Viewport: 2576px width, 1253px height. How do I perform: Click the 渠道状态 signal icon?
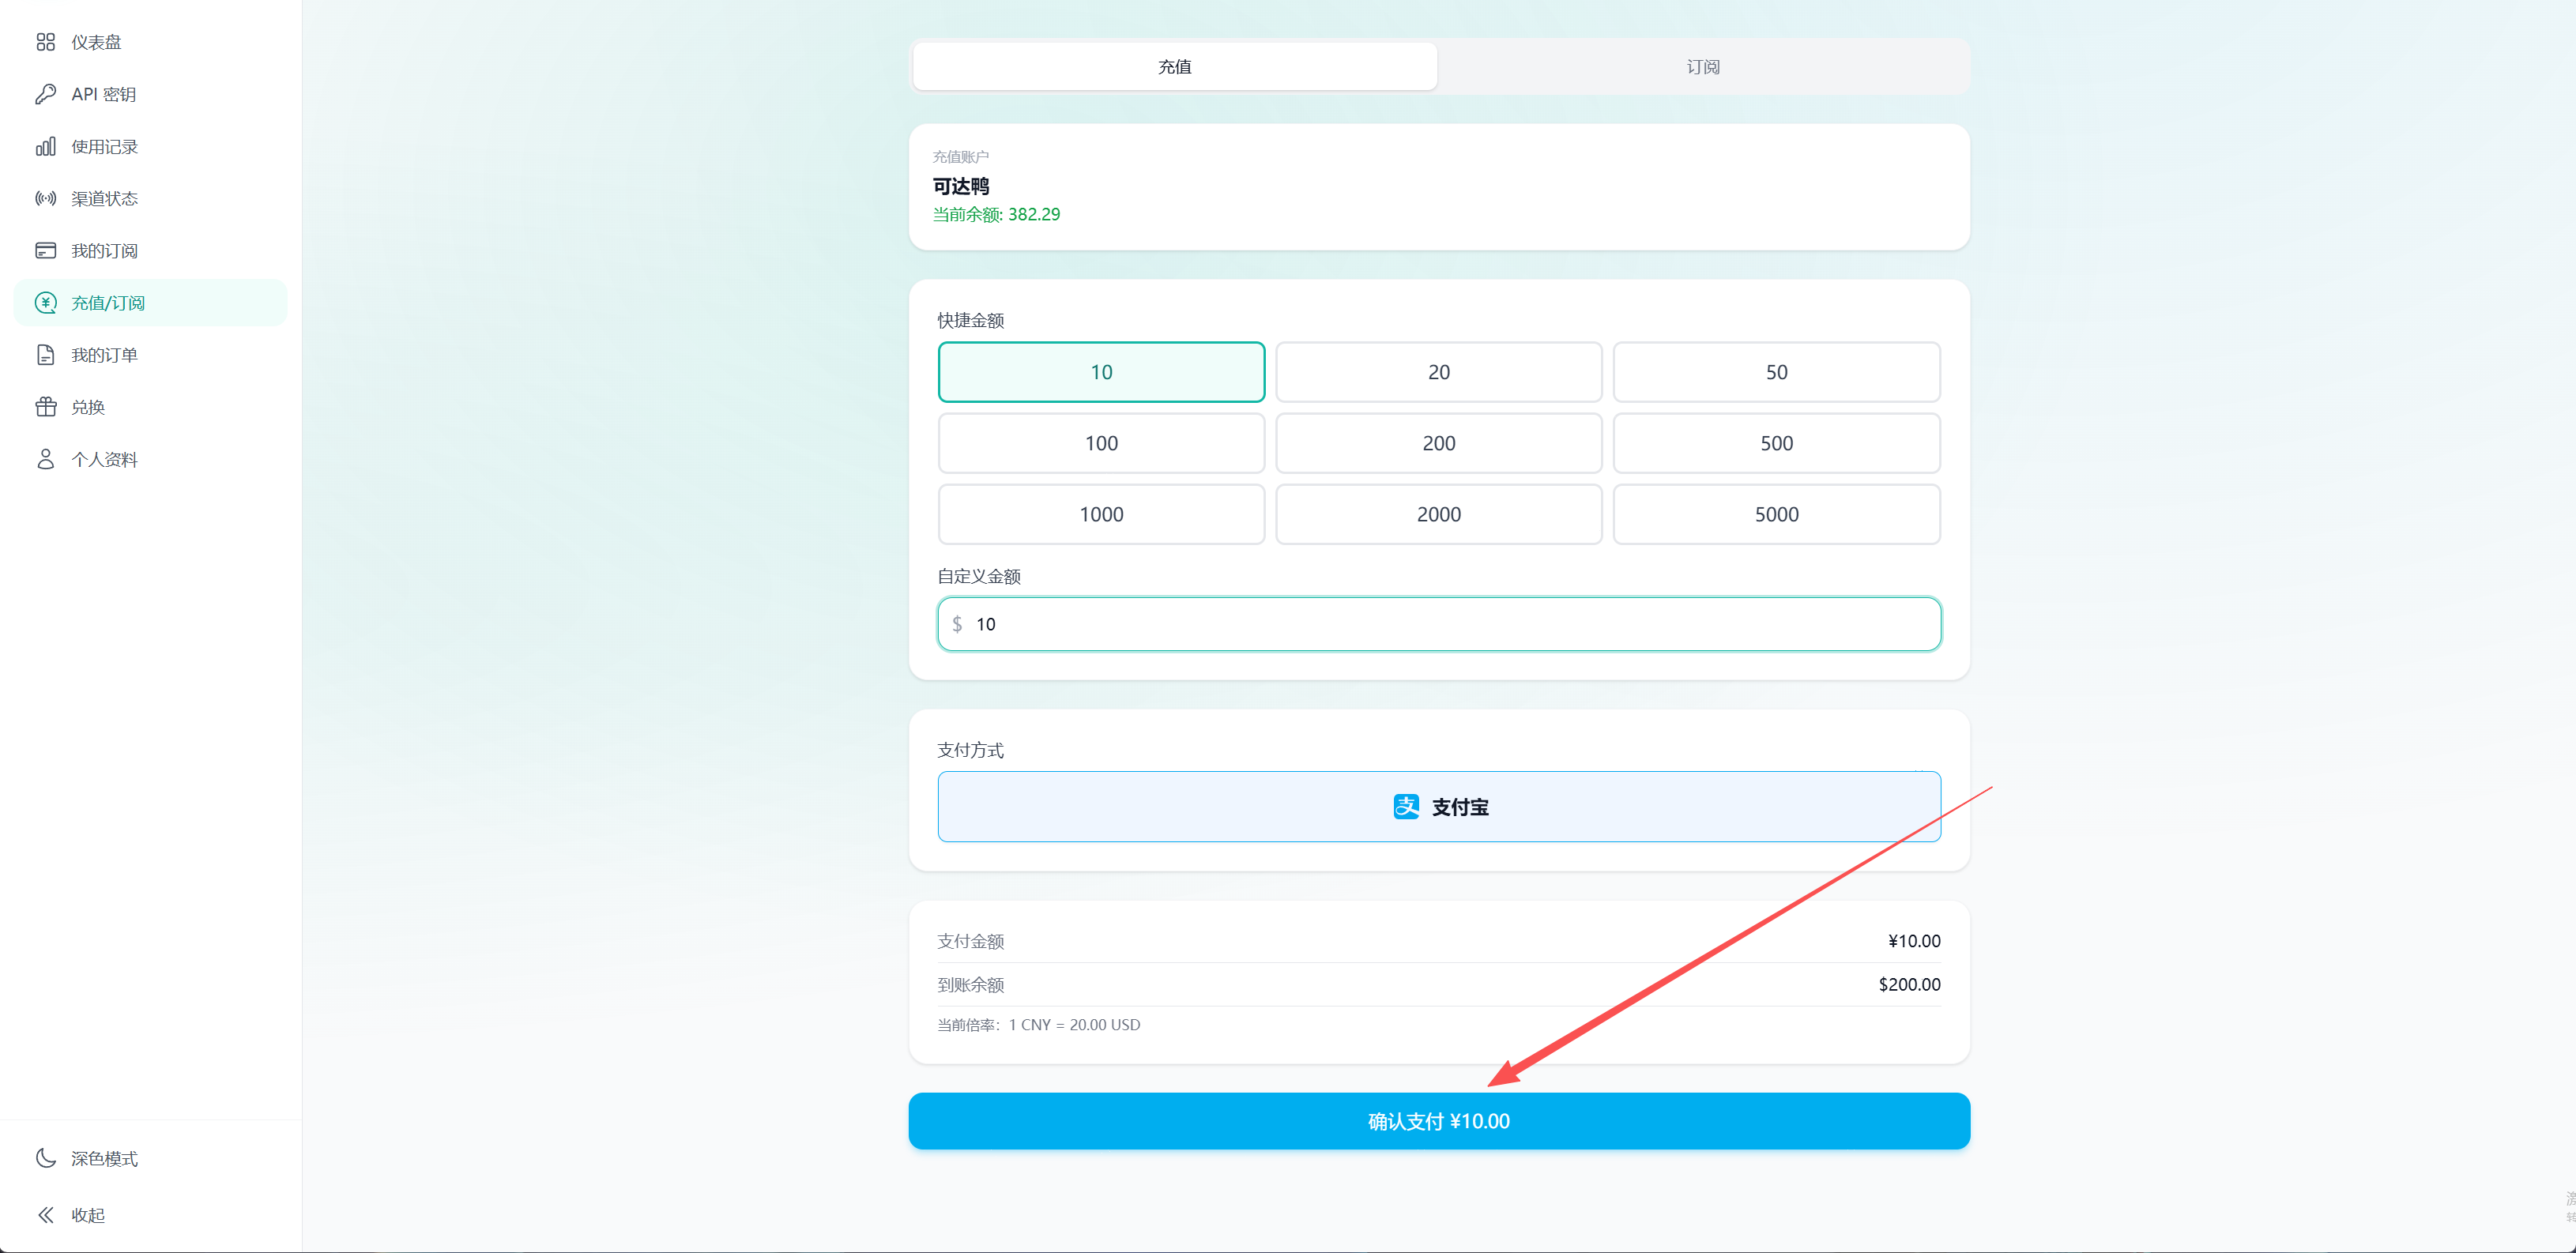(45, 199)
